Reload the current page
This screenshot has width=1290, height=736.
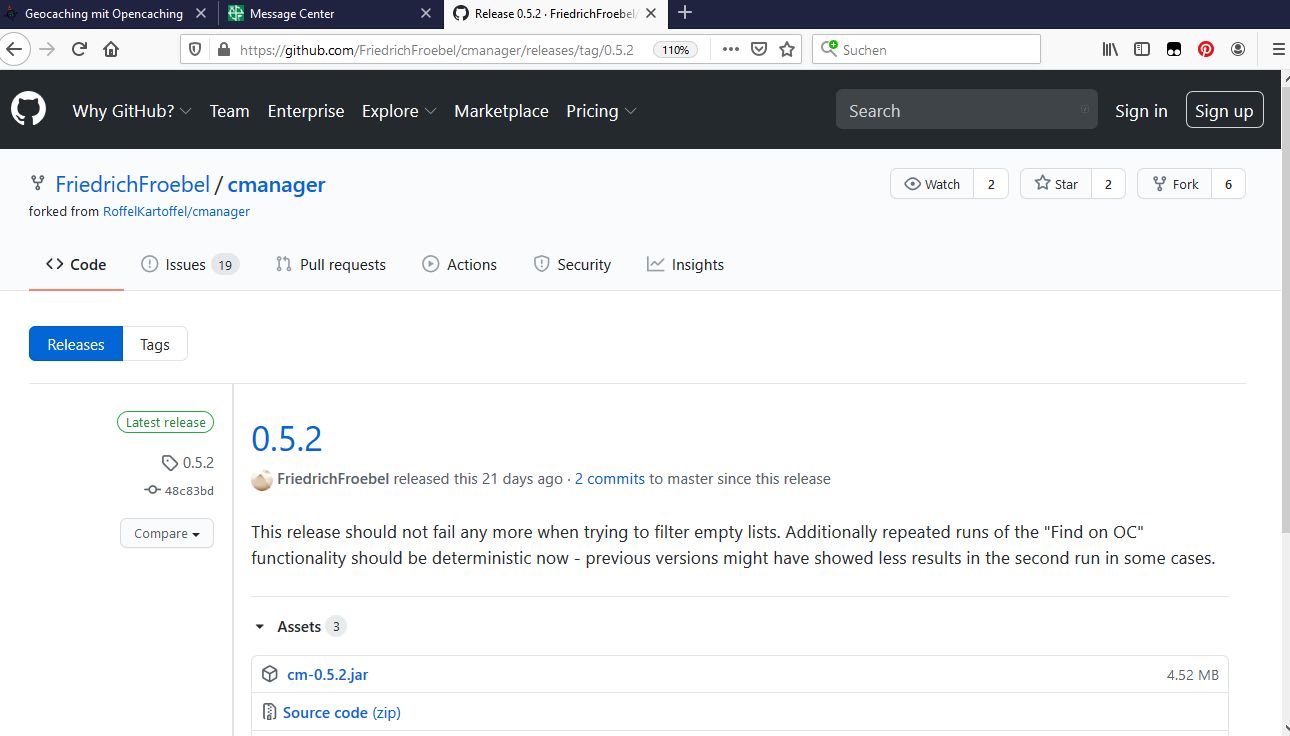pos(79,49)
